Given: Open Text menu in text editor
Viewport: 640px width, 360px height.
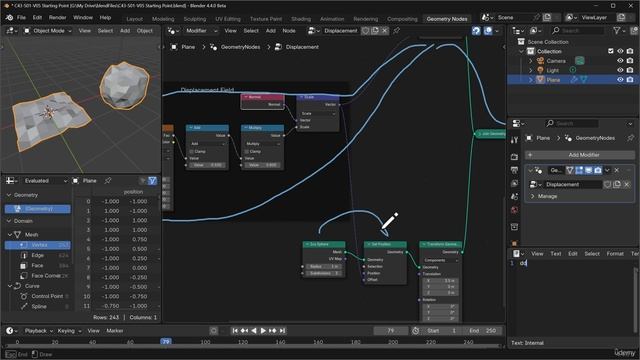Looking at the screenshot, I should click(x=556, y=253).
